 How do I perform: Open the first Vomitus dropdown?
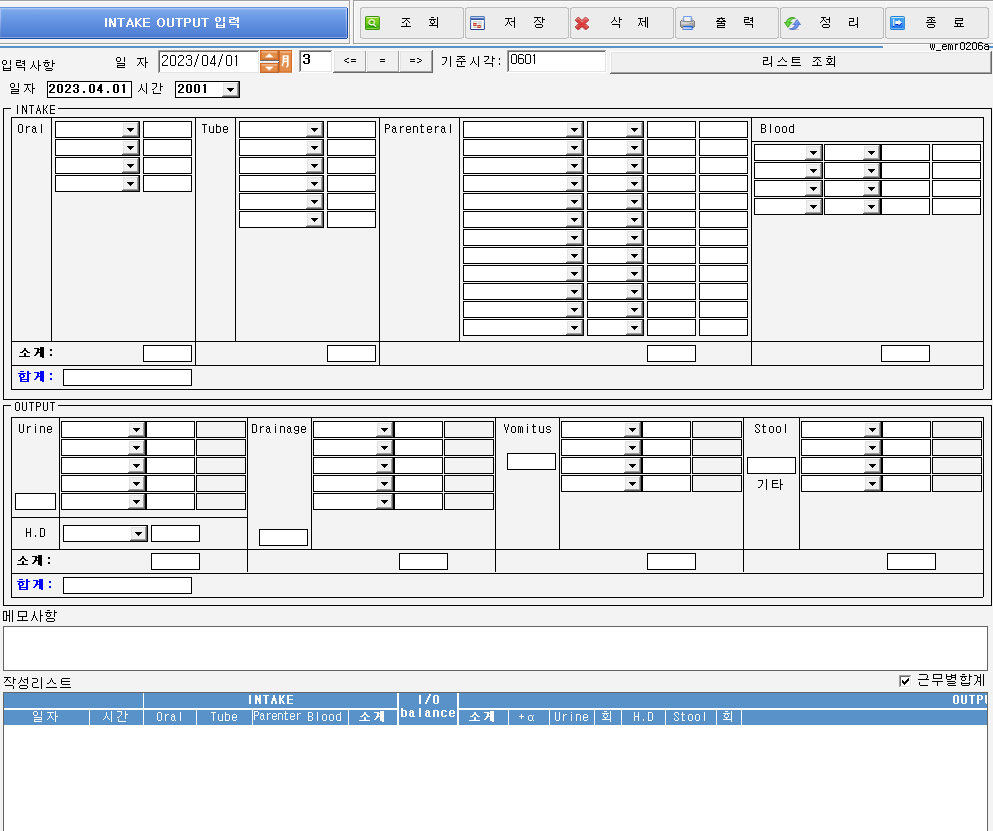tap(632, 429)
